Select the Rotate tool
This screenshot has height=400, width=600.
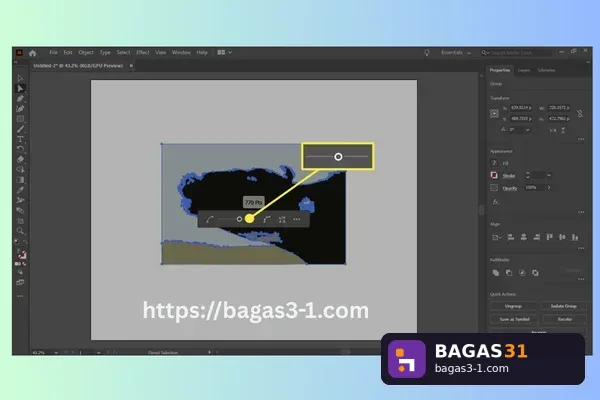[20, 149]
